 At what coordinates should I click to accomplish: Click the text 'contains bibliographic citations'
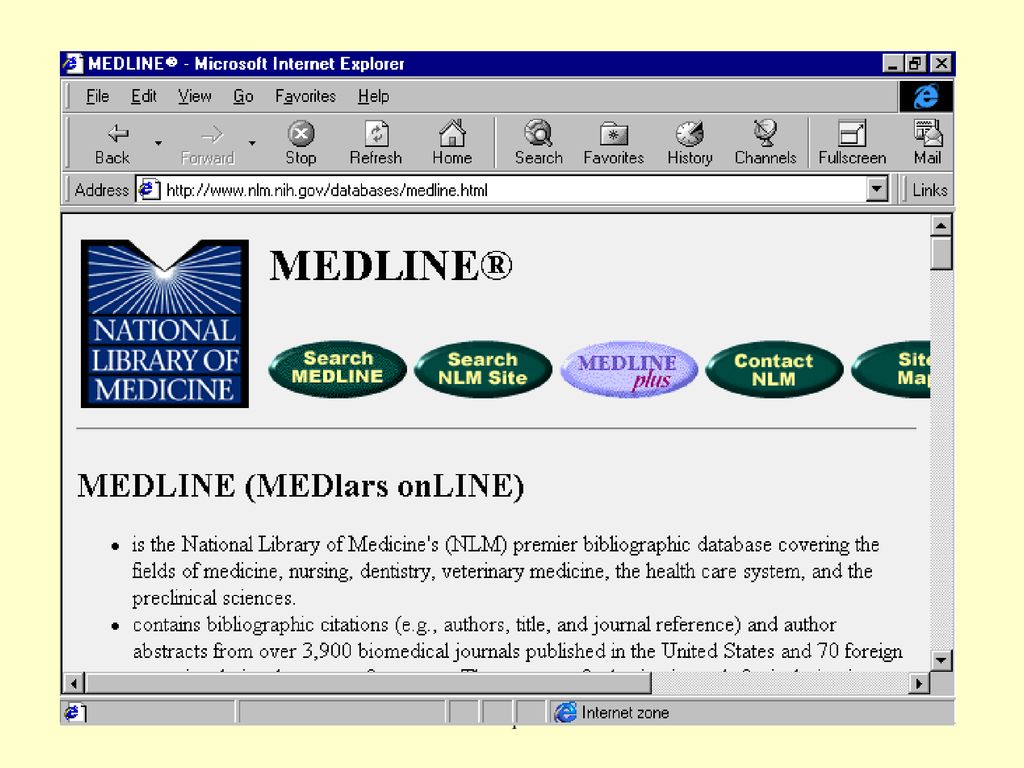tap(260, 625)
